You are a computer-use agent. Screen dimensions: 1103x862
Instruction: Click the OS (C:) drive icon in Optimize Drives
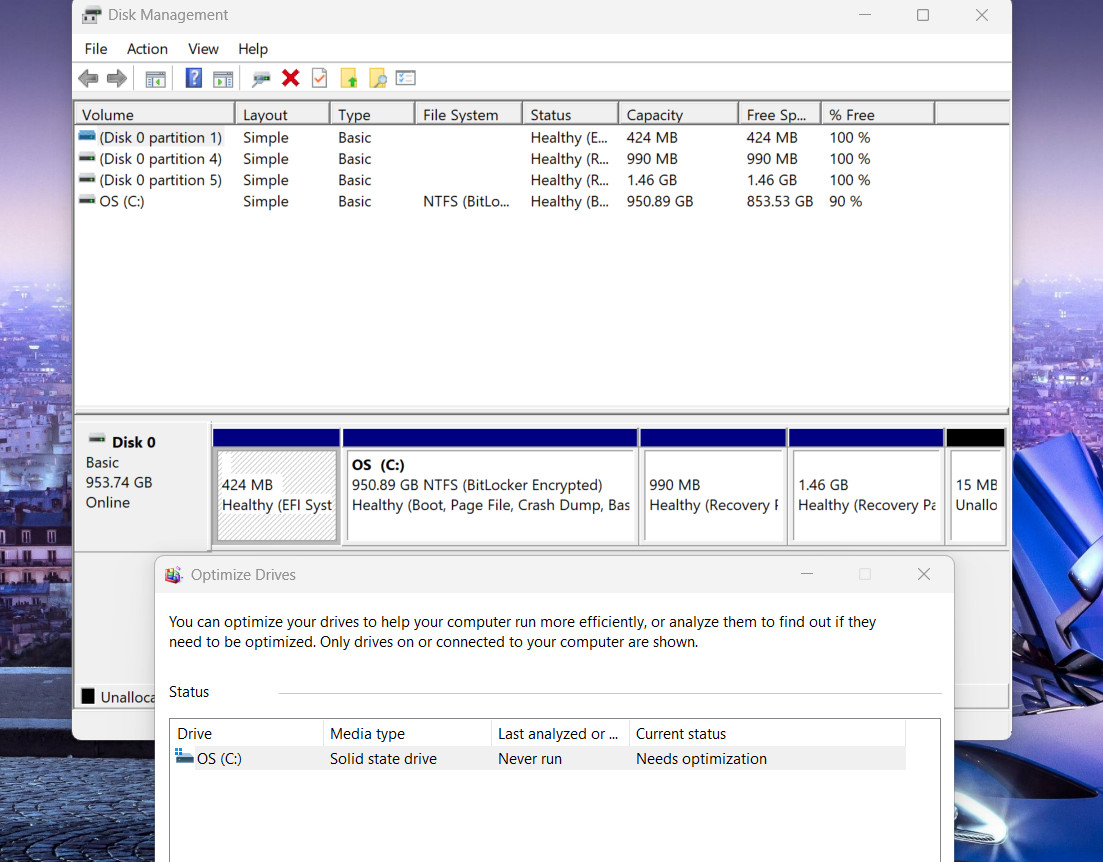184,757
